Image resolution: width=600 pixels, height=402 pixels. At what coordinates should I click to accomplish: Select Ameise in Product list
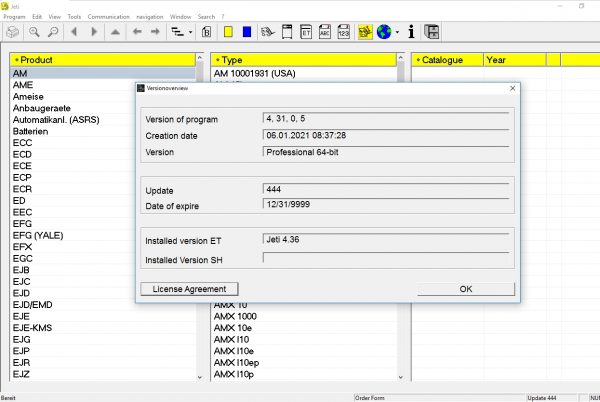click(x=28, y=97)
